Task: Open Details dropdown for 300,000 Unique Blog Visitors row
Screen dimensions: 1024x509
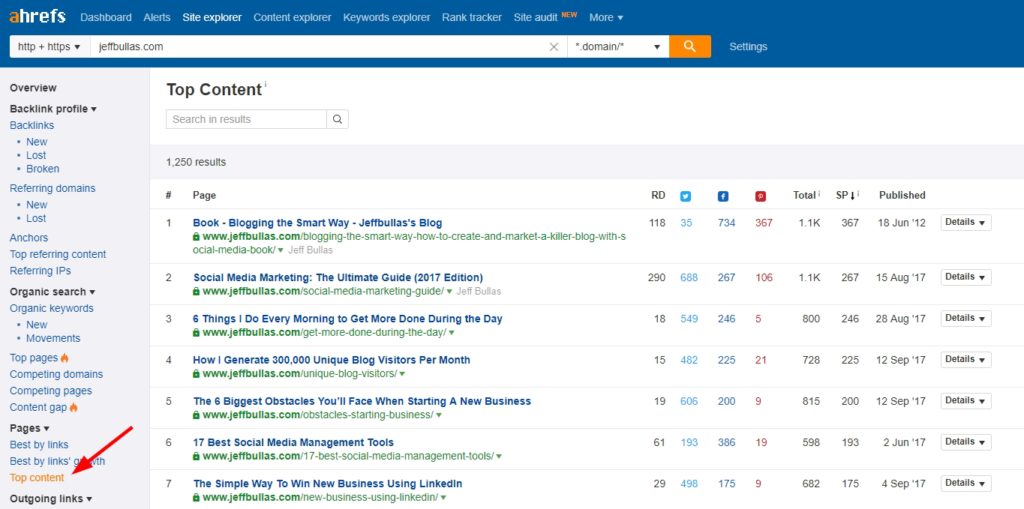Action: 966,359
